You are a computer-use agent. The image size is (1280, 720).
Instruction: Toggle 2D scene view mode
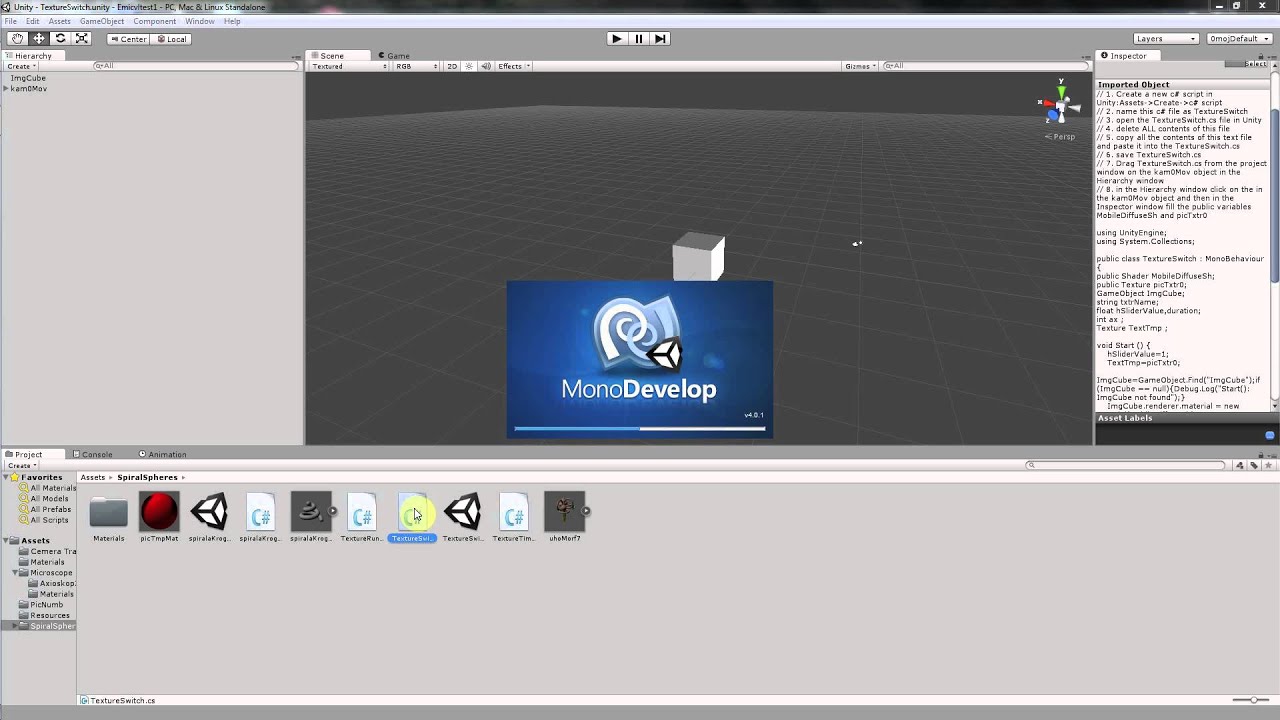[452, 66]
